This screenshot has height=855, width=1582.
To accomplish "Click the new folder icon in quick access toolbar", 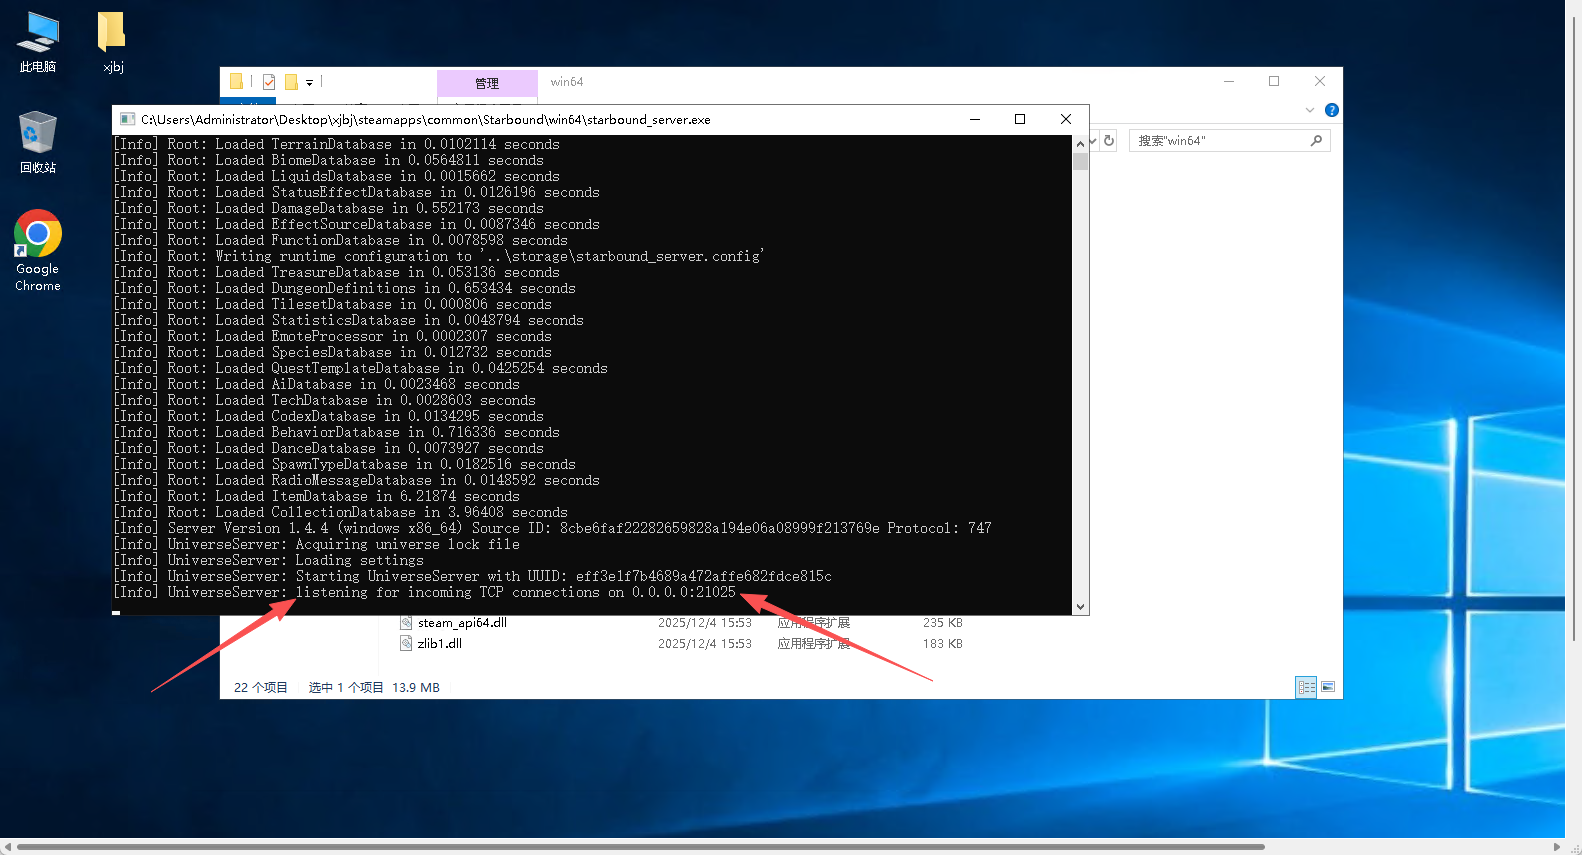I will [x=291, y=82].
